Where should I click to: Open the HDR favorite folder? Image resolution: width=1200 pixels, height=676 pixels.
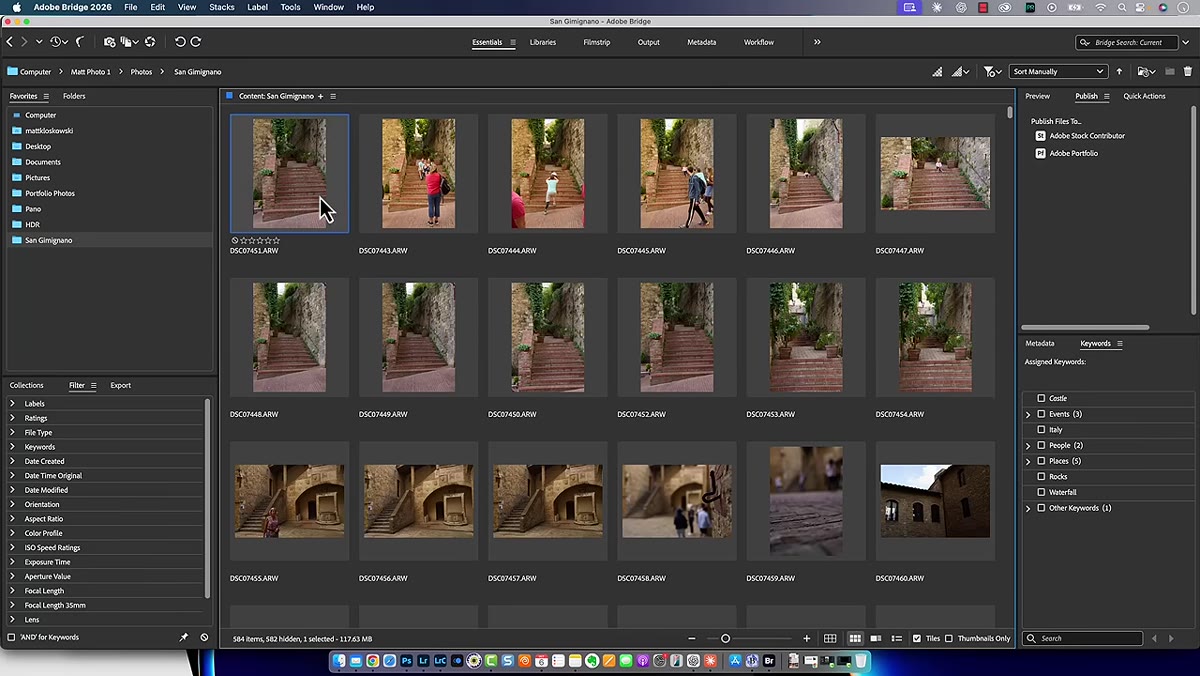tap(32, 225)
